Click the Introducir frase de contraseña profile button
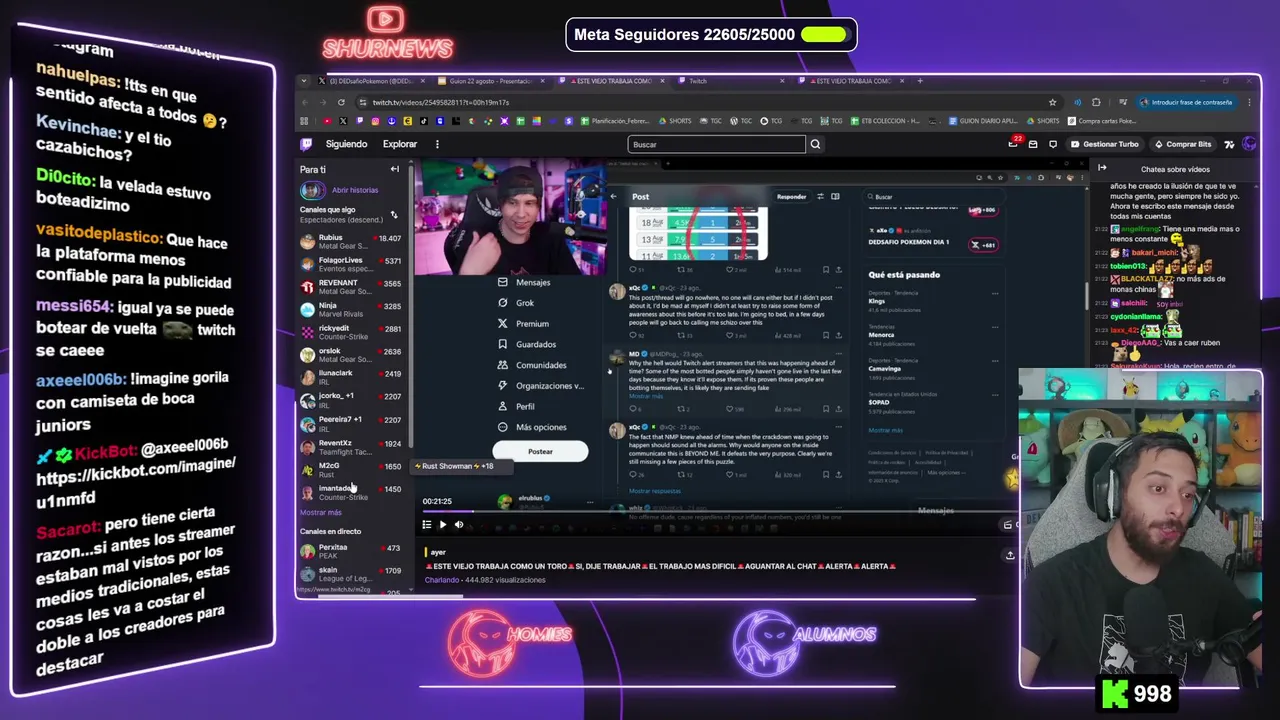The width and height of the screenshot is (1280, 720). coord(1185,102)
